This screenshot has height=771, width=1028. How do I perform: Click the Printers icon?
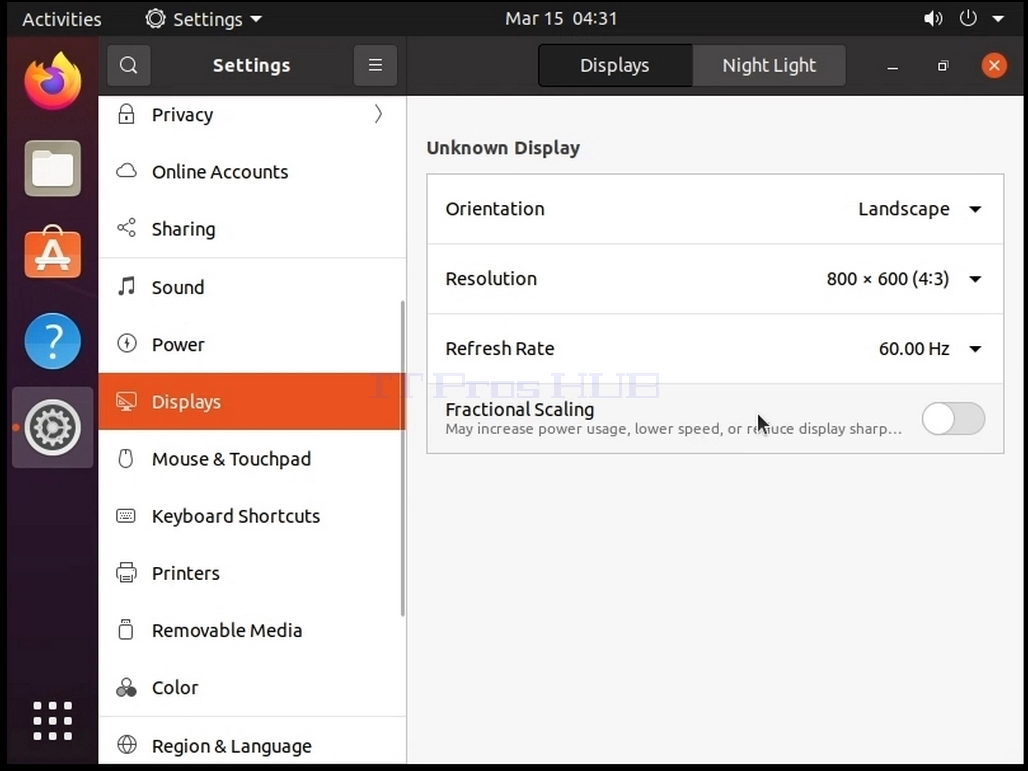point(127,572)
